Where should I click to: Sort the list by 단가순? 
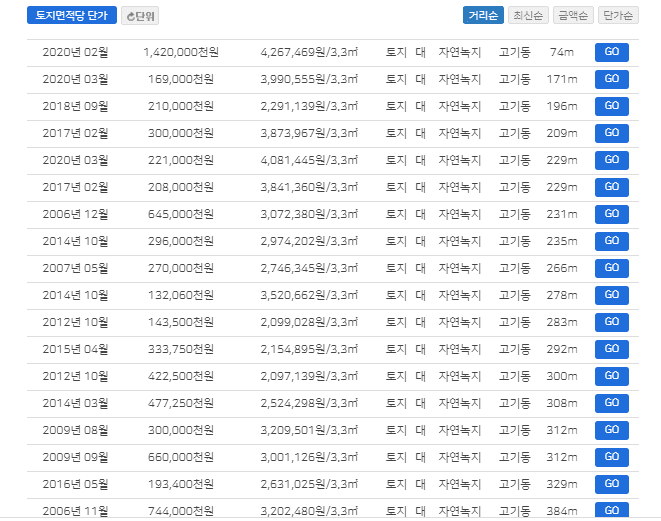(x=618, y=16)
